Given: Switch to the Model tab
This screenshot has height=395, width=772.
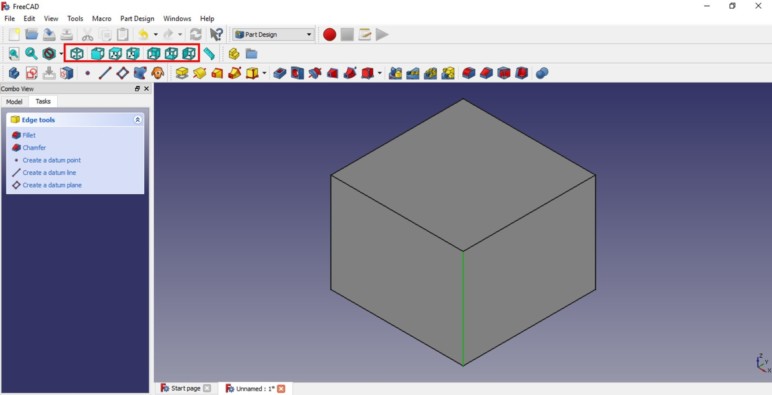Looking at the screenshot, I should (14, 101).
